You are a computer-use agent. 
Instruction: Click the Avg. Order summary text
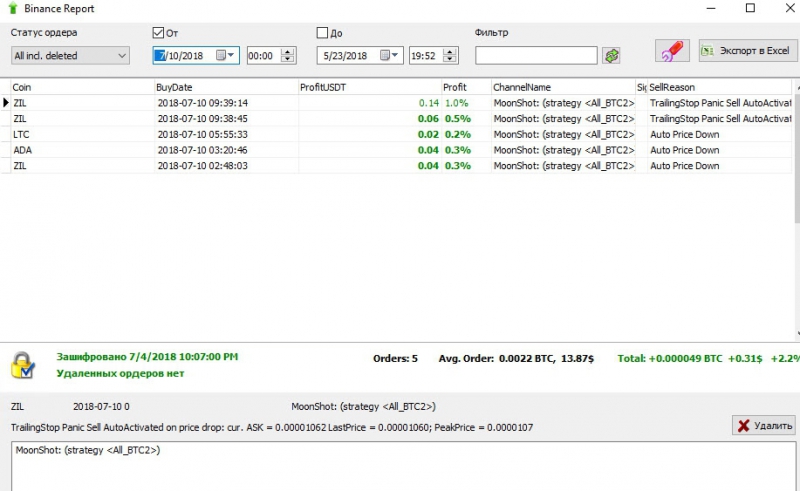point(516,358)
